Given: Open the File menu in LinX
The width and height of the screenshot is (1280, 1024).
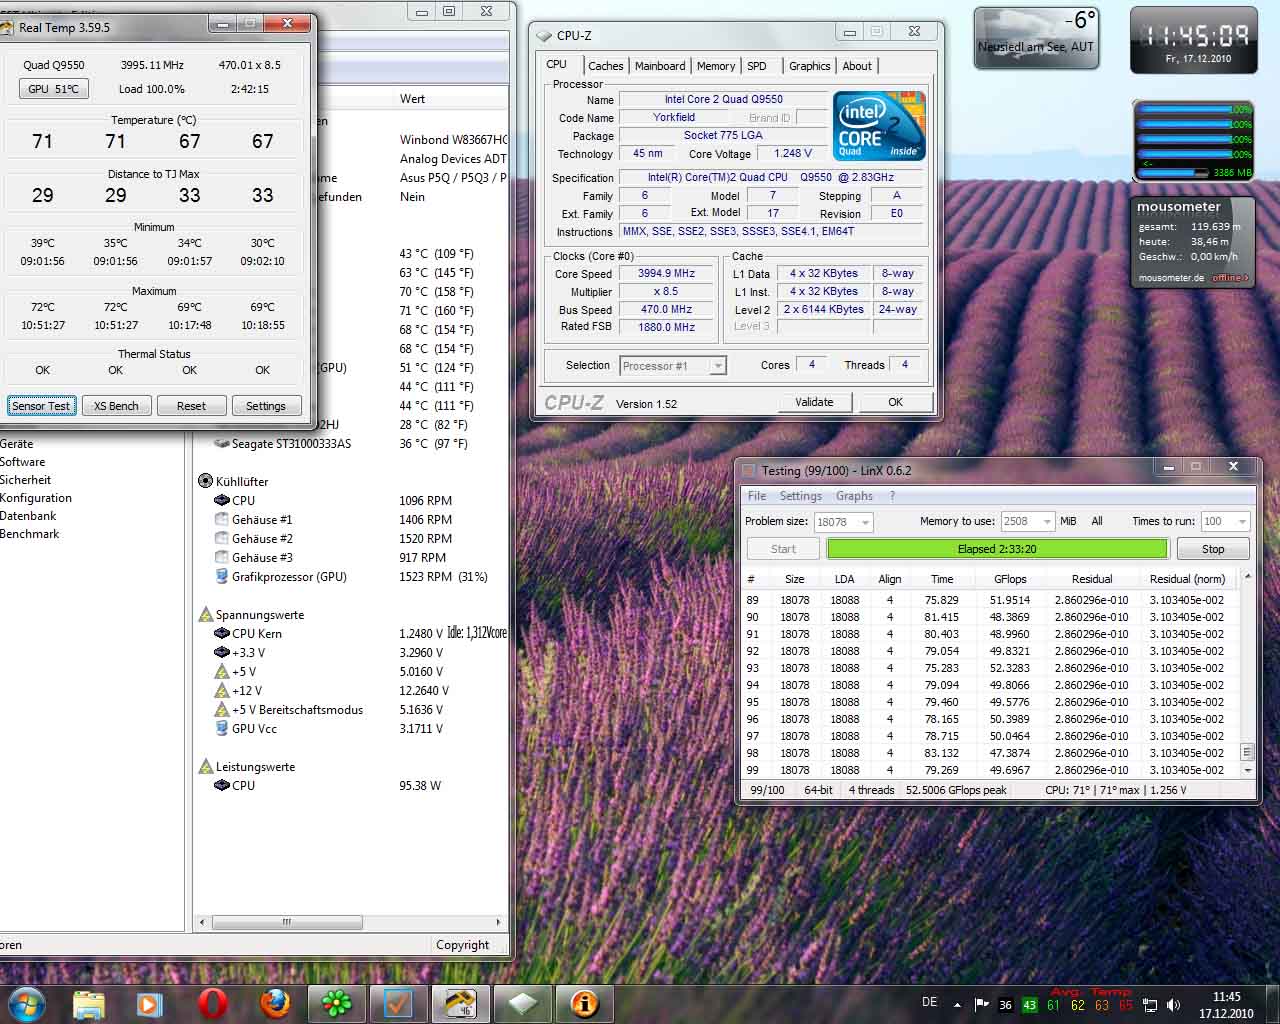Looking at the screenshot, I should (757, 496).
